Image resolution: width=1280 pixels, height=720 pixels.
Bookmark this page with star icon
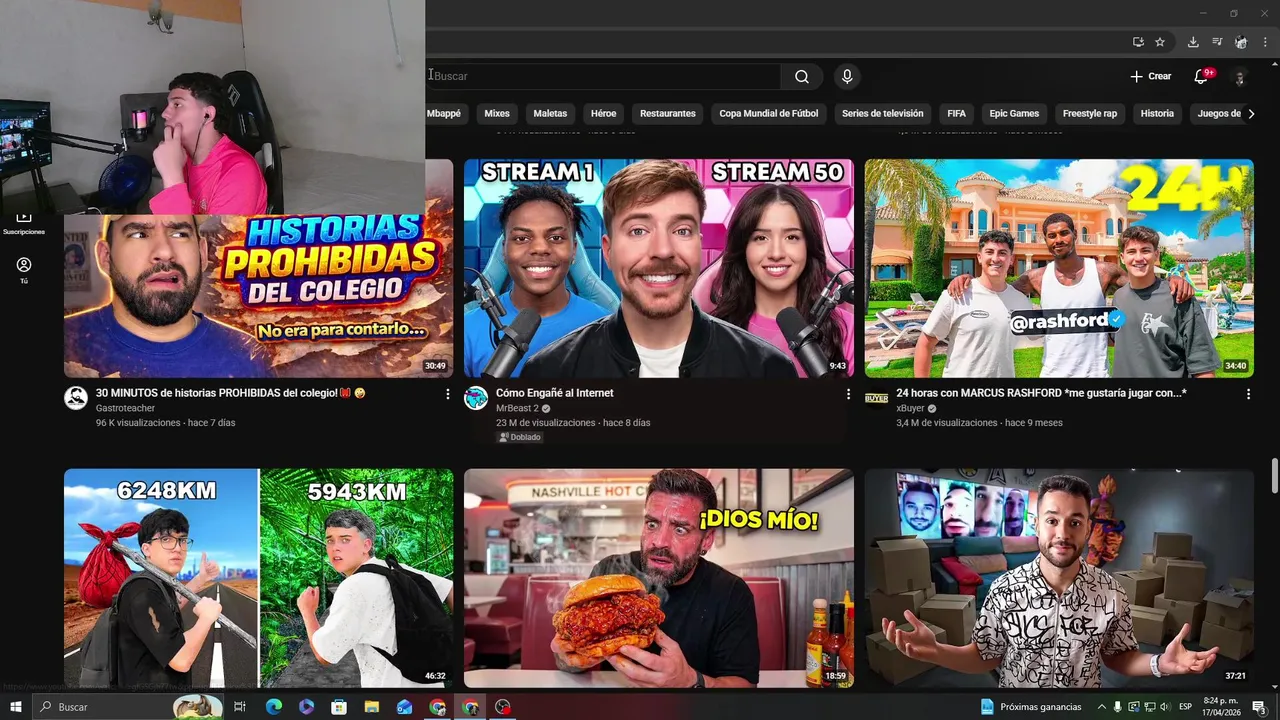1160,42
